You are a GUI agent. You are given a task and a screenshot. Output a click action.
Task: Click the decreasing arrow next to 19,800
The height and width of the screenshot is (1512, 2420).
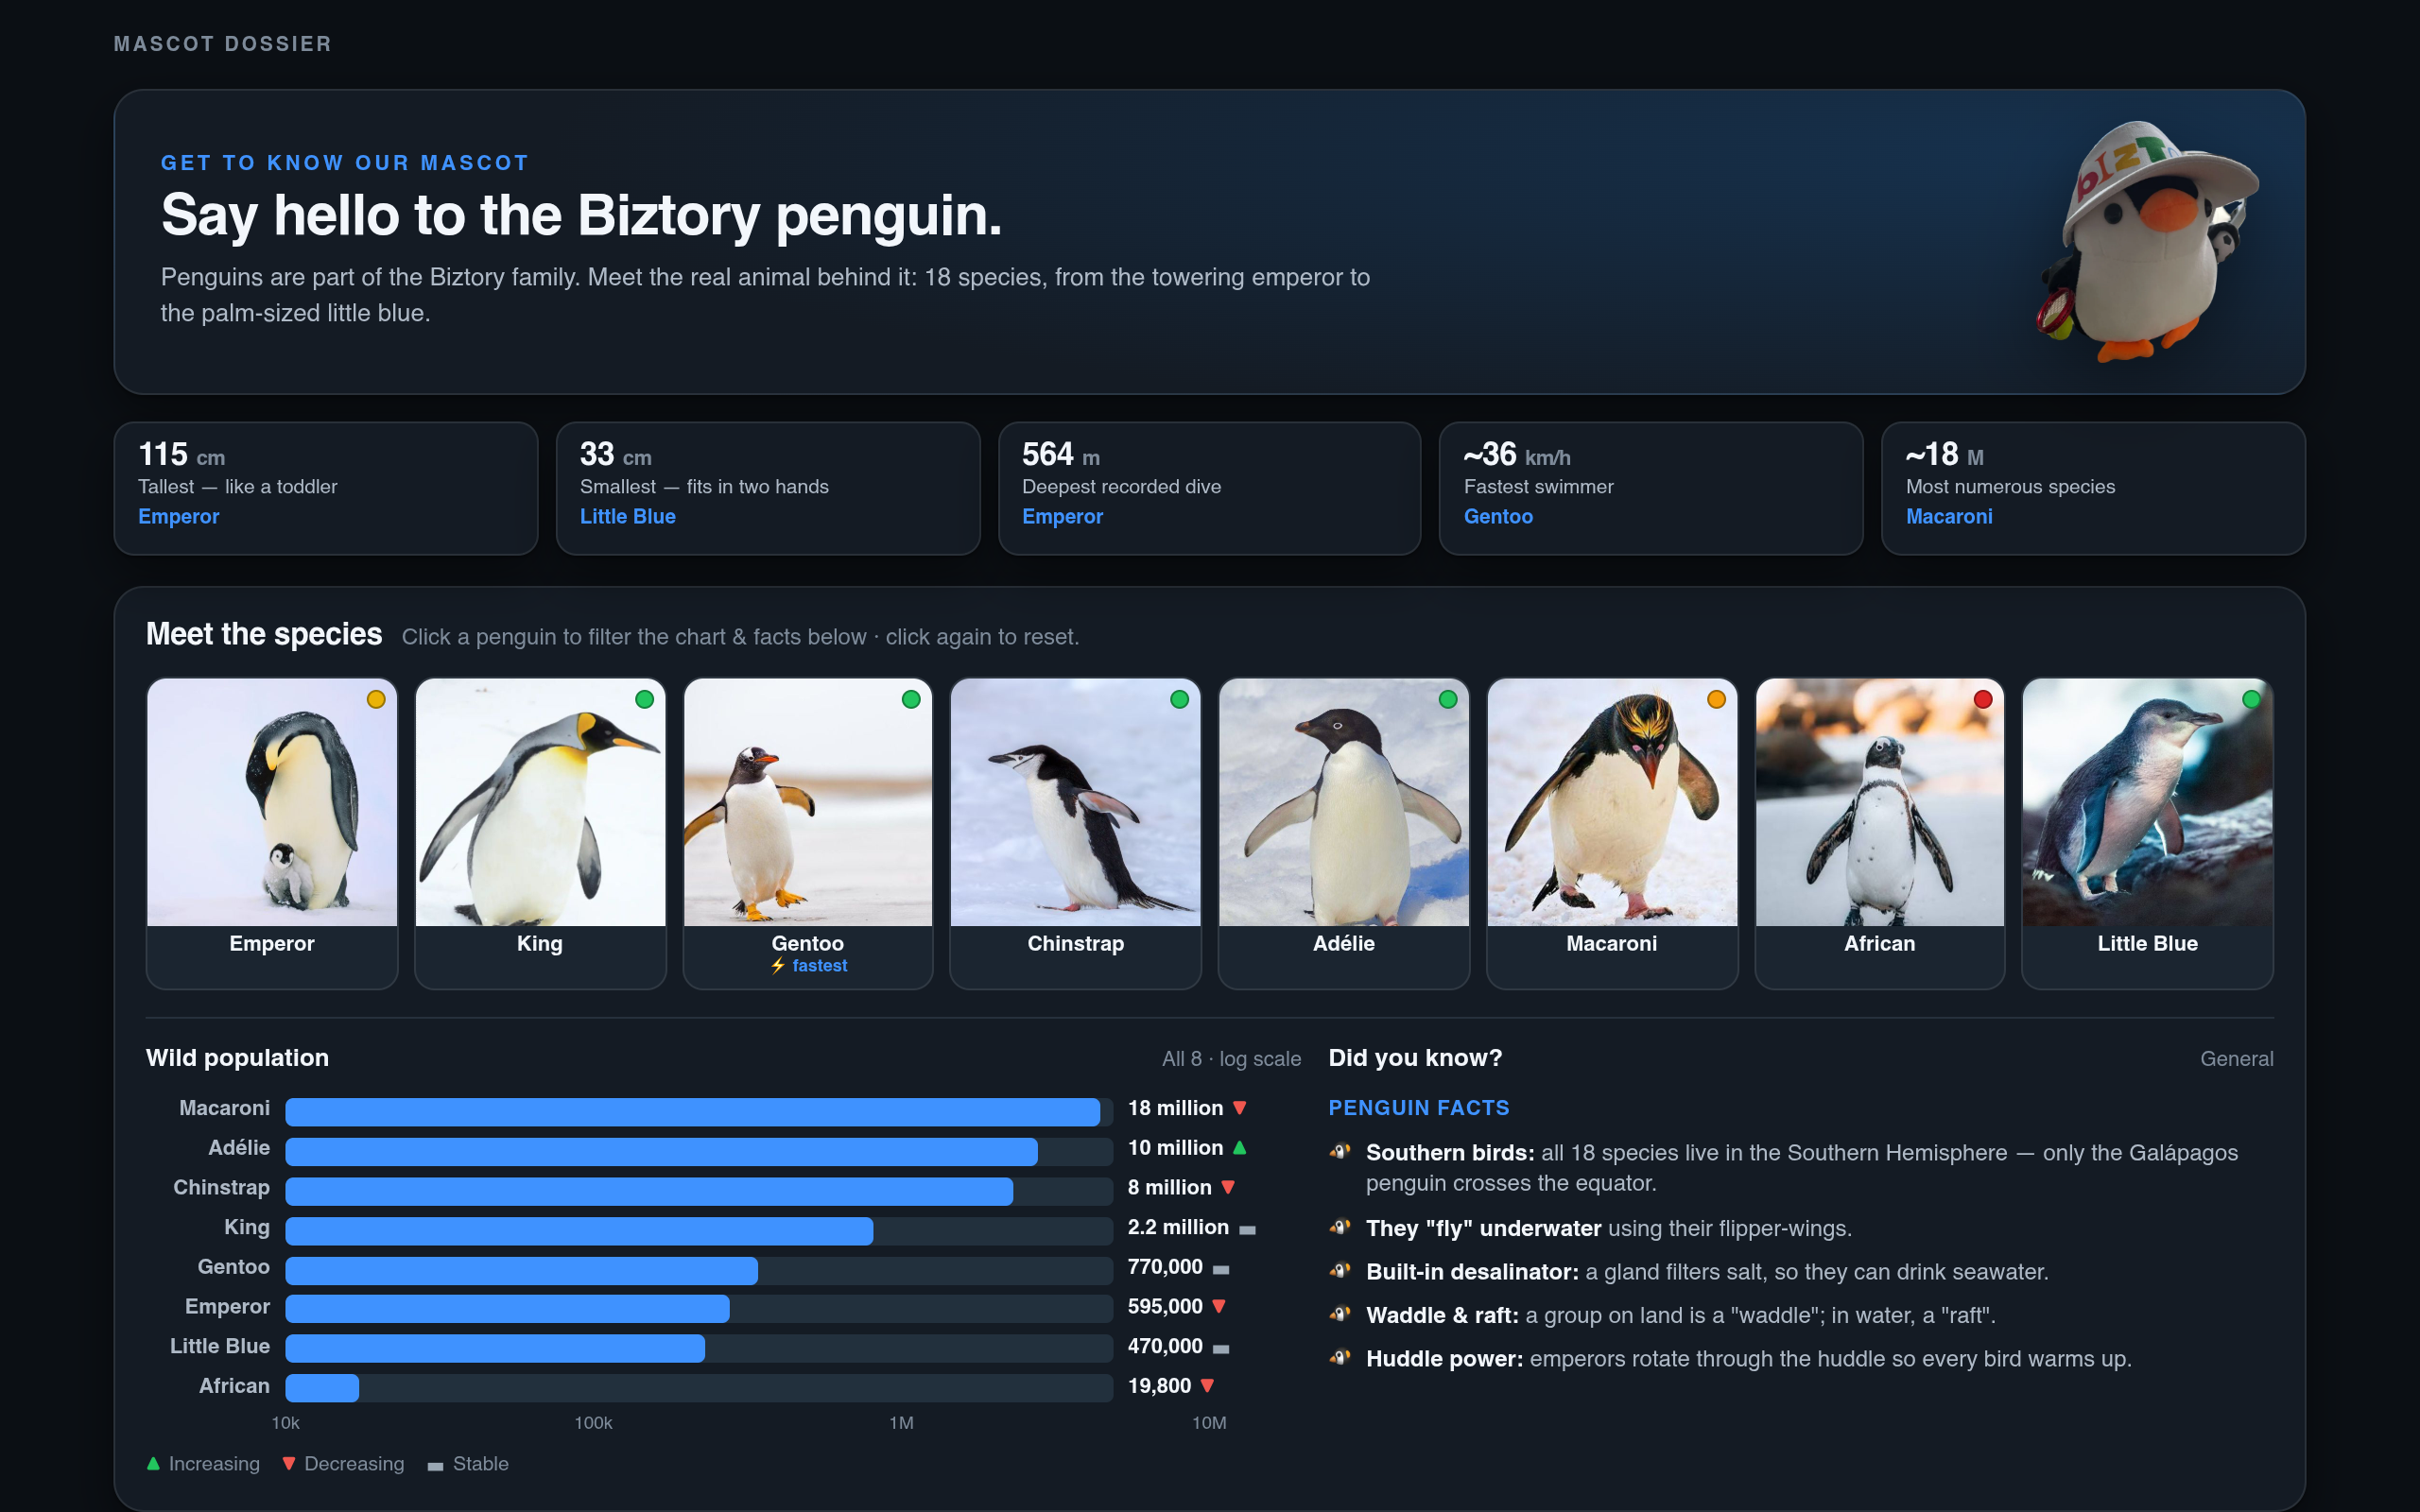(1207, 1385)
